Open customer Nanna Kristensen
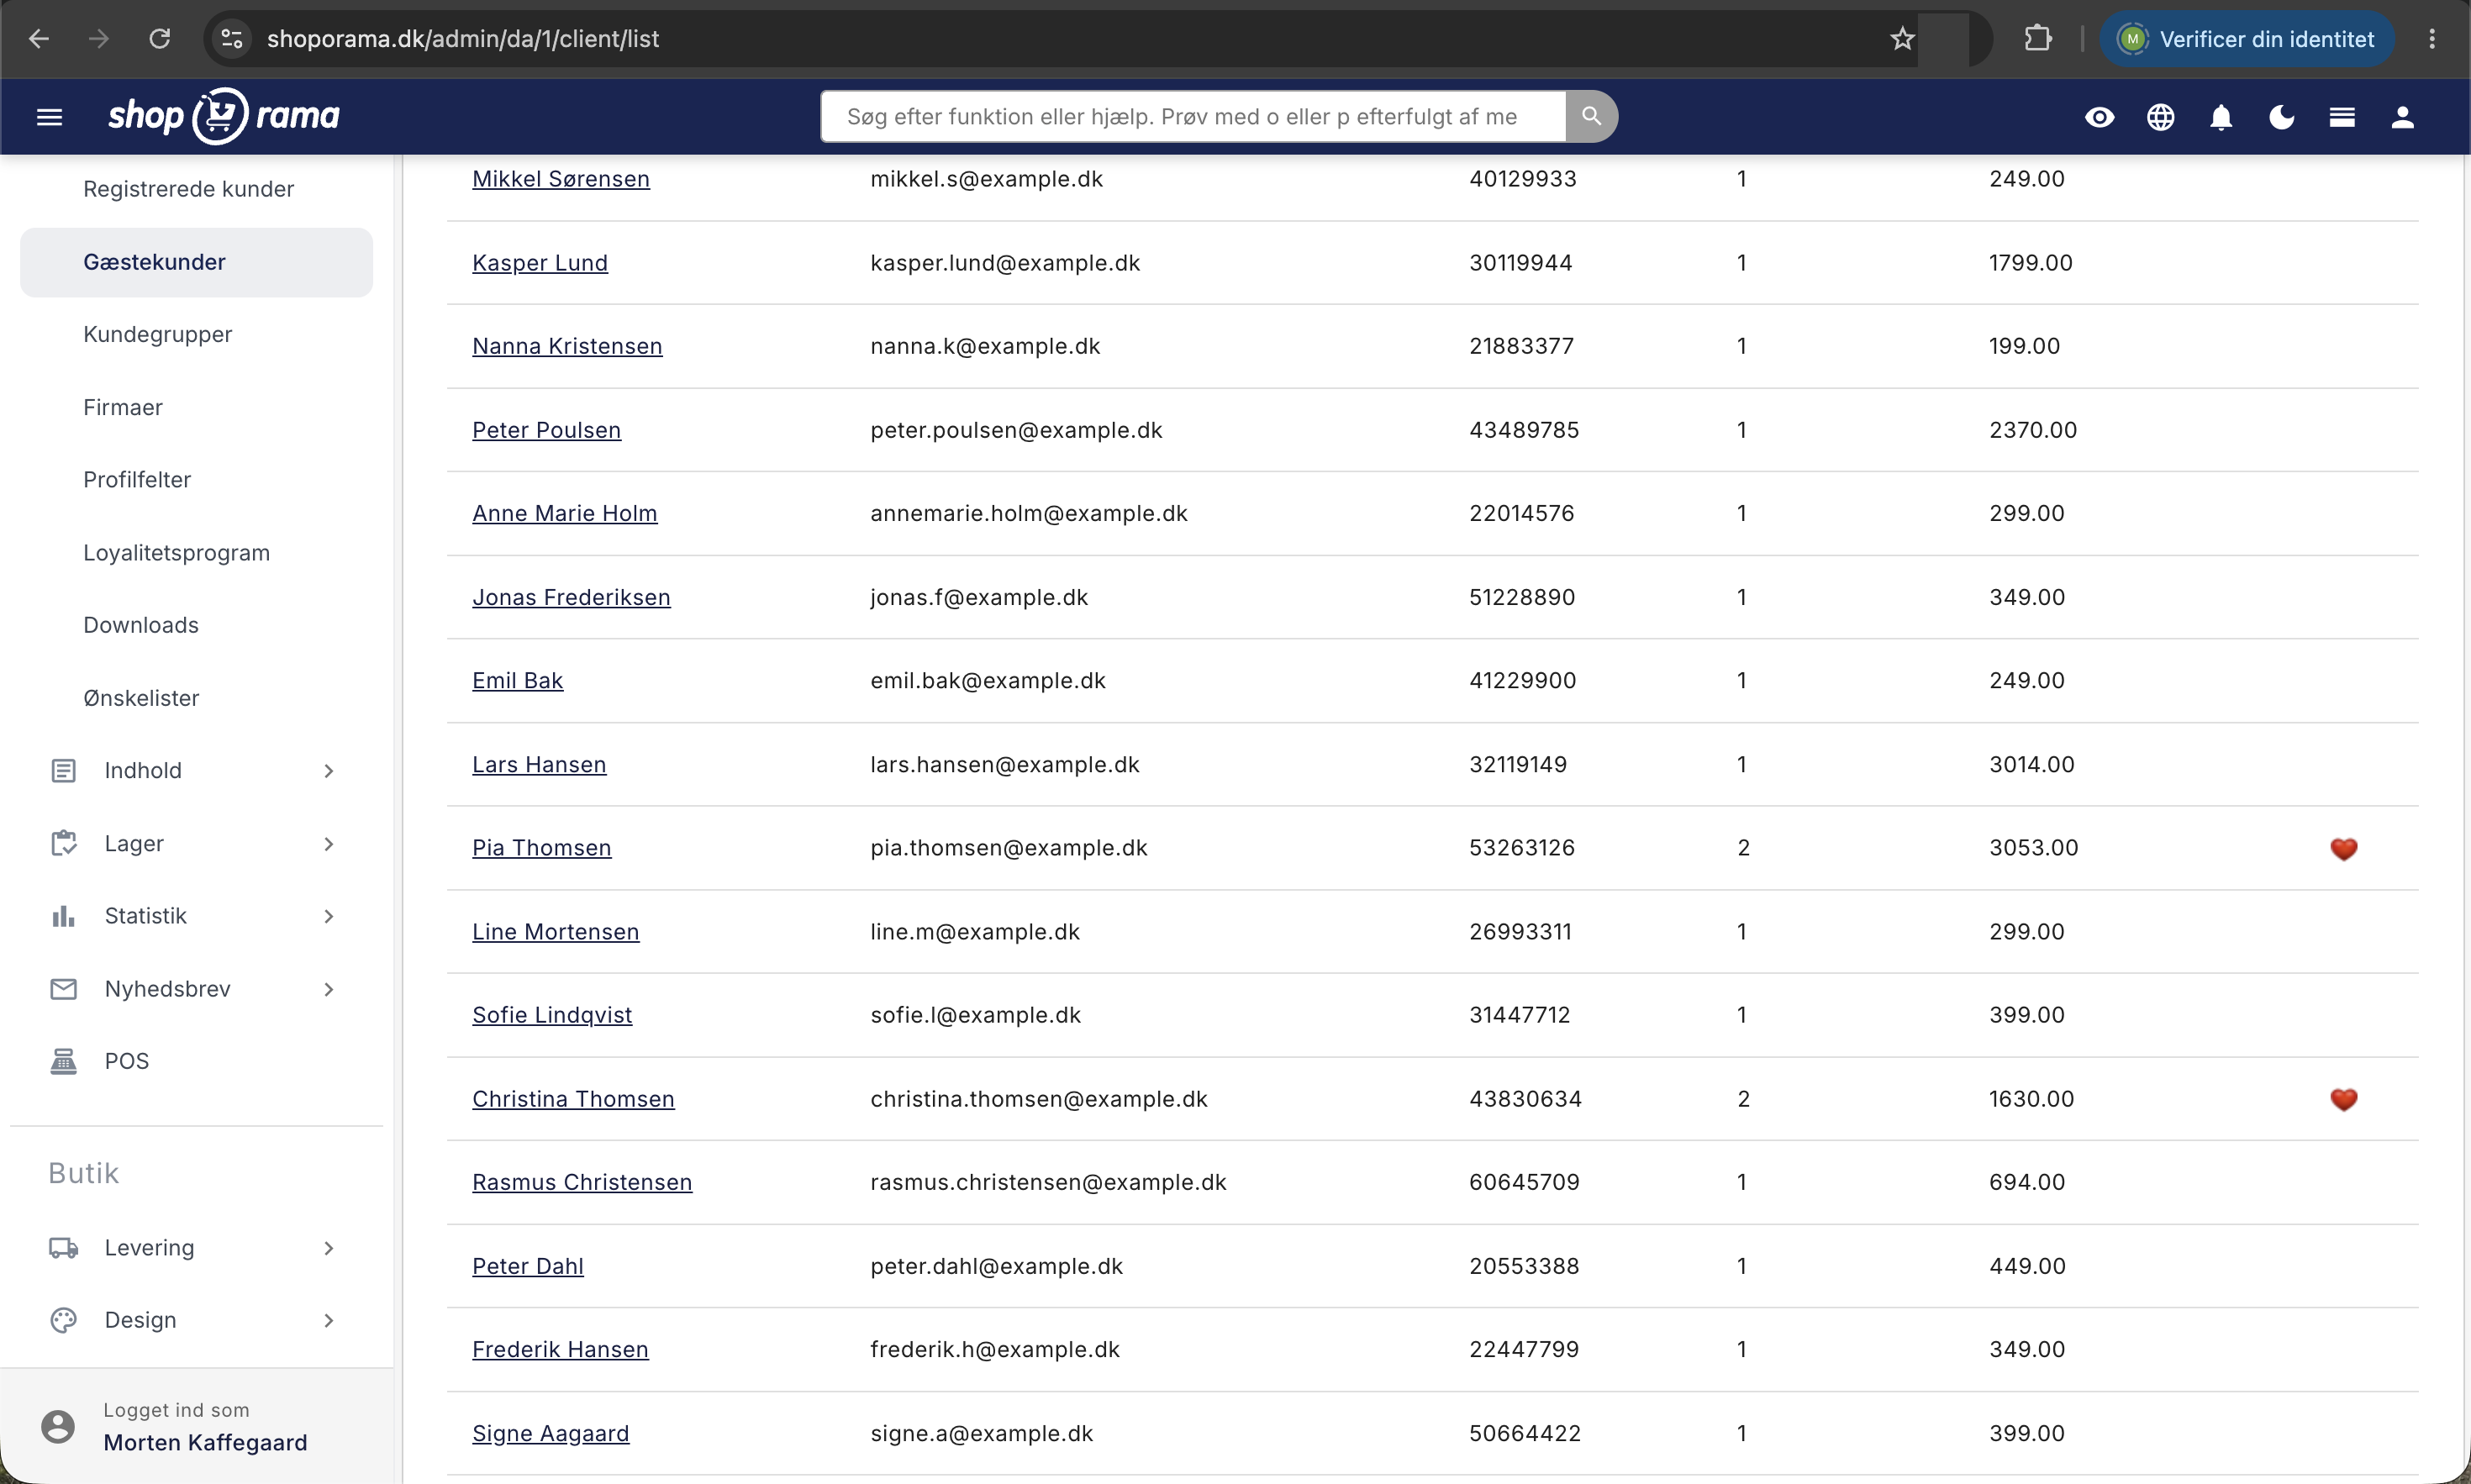 (567, 346)
